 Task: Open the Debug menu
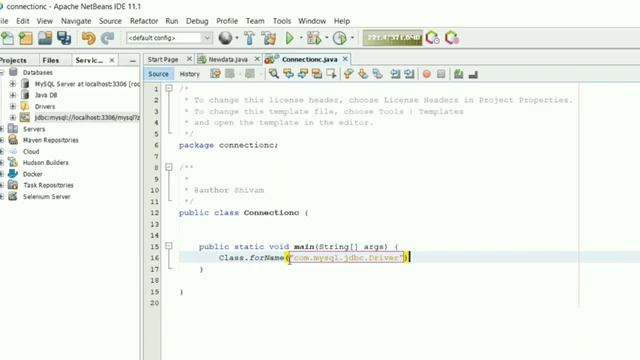click(197, 21)
